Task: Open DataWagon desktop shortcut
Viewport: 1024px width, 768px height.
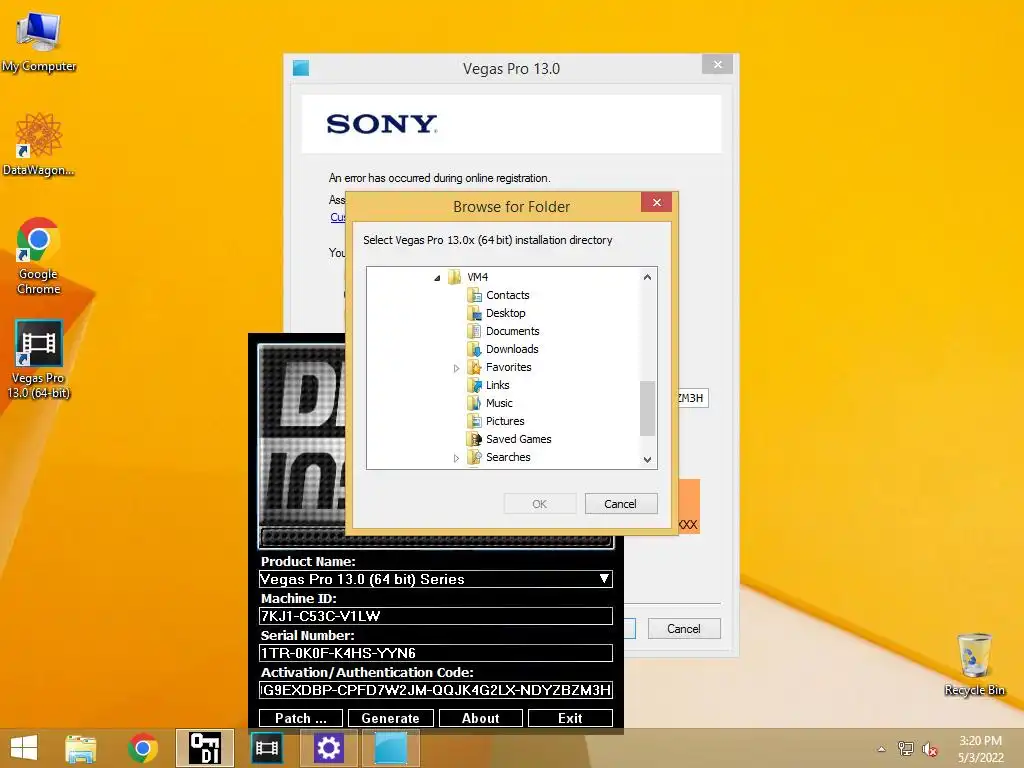Action: [39, 144]
